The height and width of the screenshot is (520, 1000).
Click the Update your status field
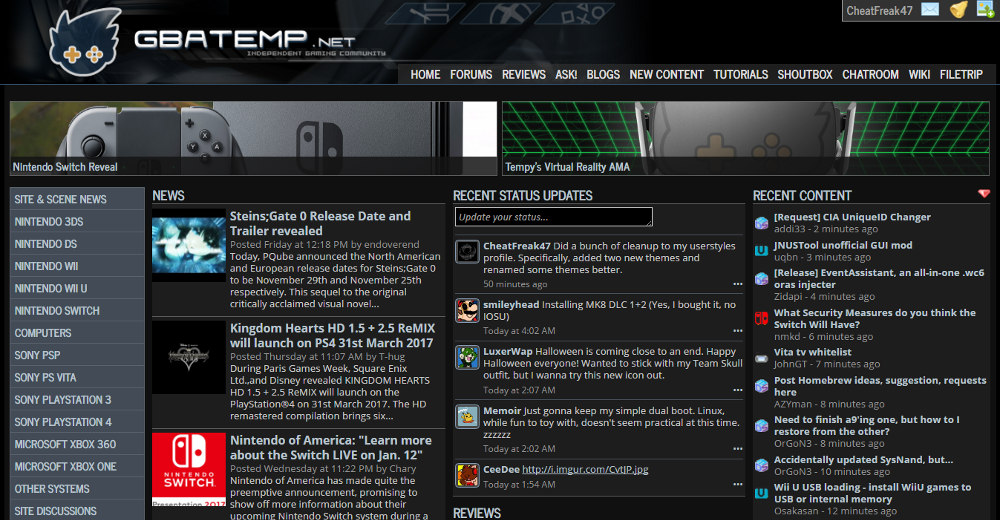[x=554, y=217]
